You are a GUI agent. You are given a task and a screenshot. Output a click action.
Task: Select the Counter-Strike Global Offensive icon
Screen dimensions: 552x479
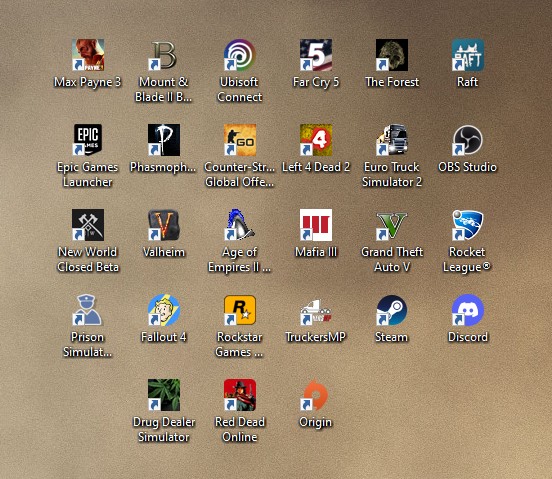(x=240, y=140)
